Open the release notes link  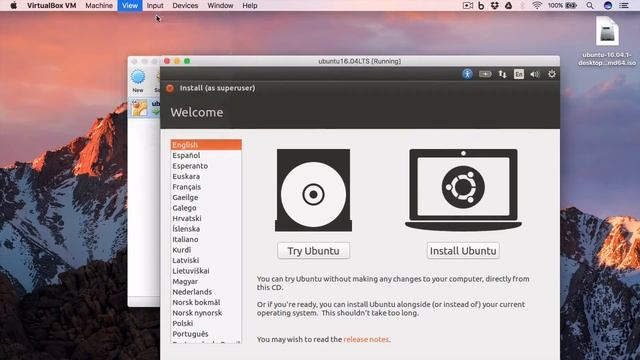click(x=366, y=339)
